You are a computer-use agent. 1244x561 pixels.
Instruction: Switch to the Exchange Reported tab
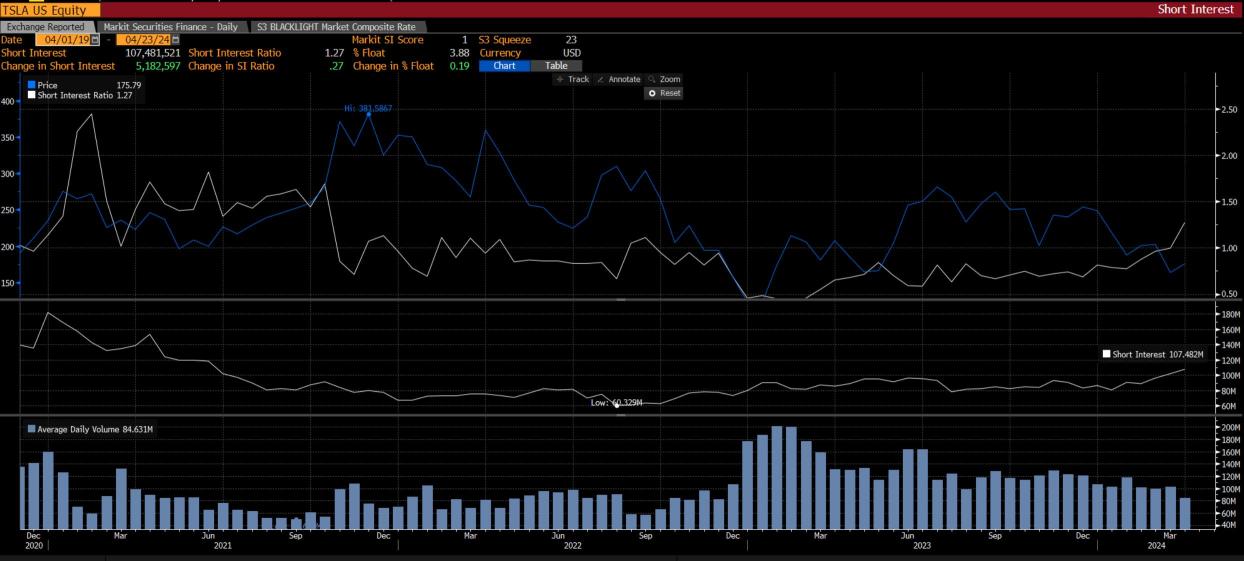coord(48,27)
